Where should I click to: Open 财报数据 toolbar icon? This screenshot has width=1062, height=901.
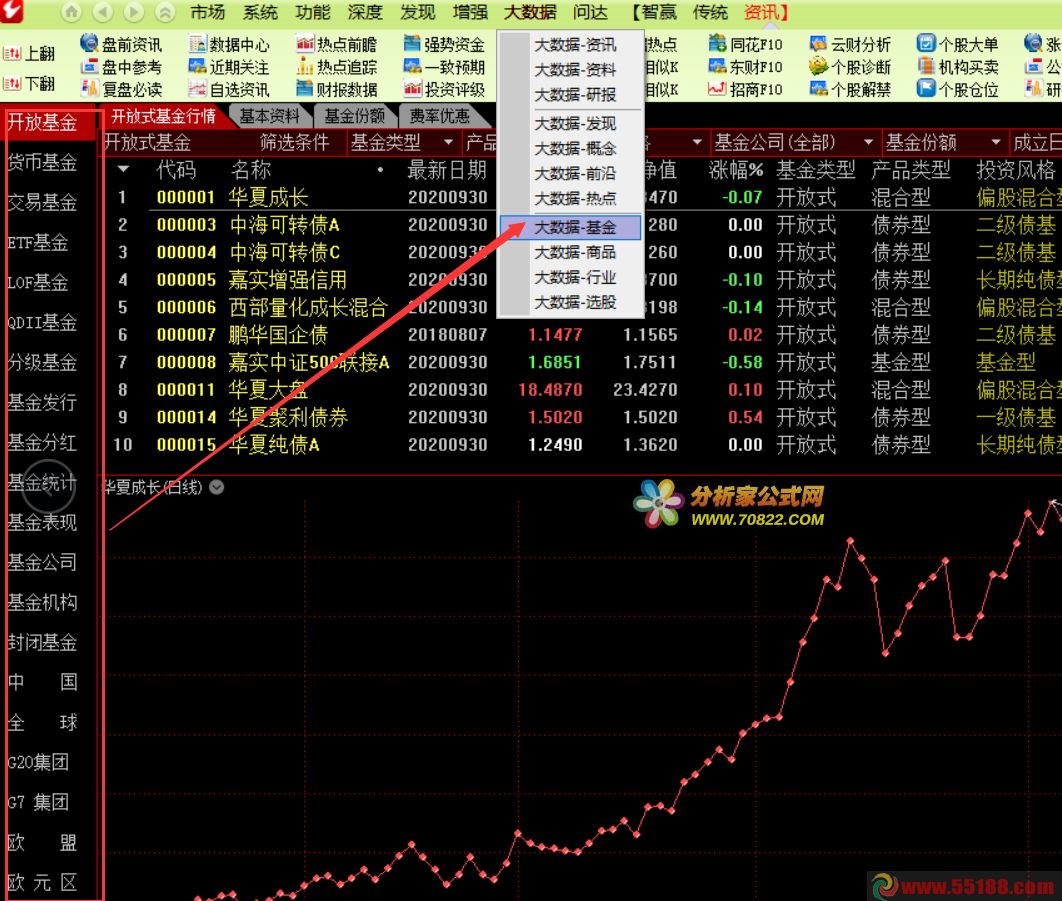pos(305,89)
